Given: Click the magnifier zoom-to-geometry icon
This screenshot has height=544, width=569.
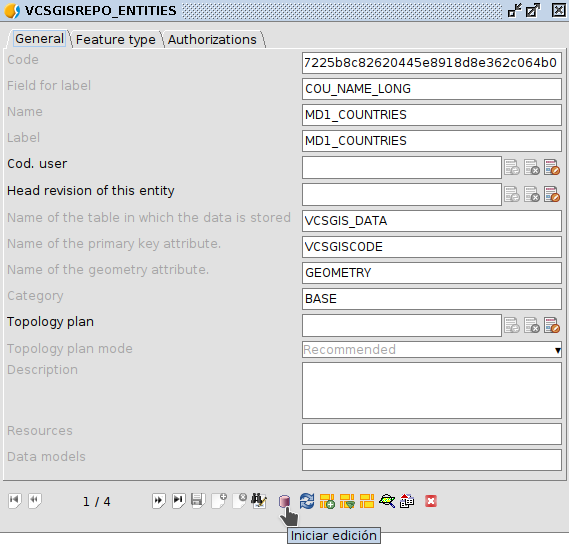Looking at the screenshot, I should coord(387,501).
